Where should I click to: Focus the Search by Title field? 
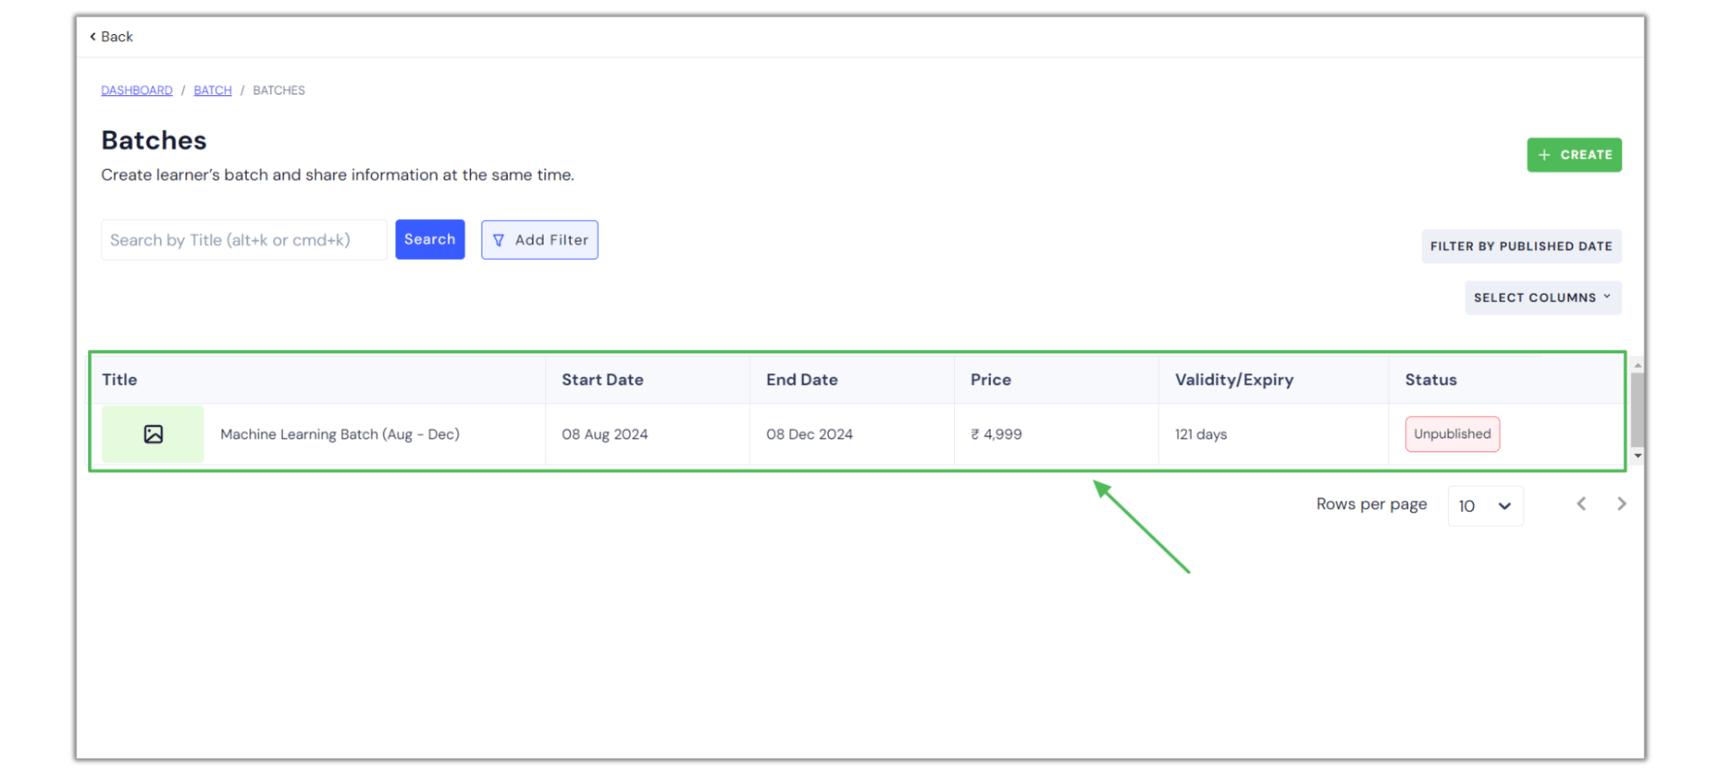coord(243,240)
